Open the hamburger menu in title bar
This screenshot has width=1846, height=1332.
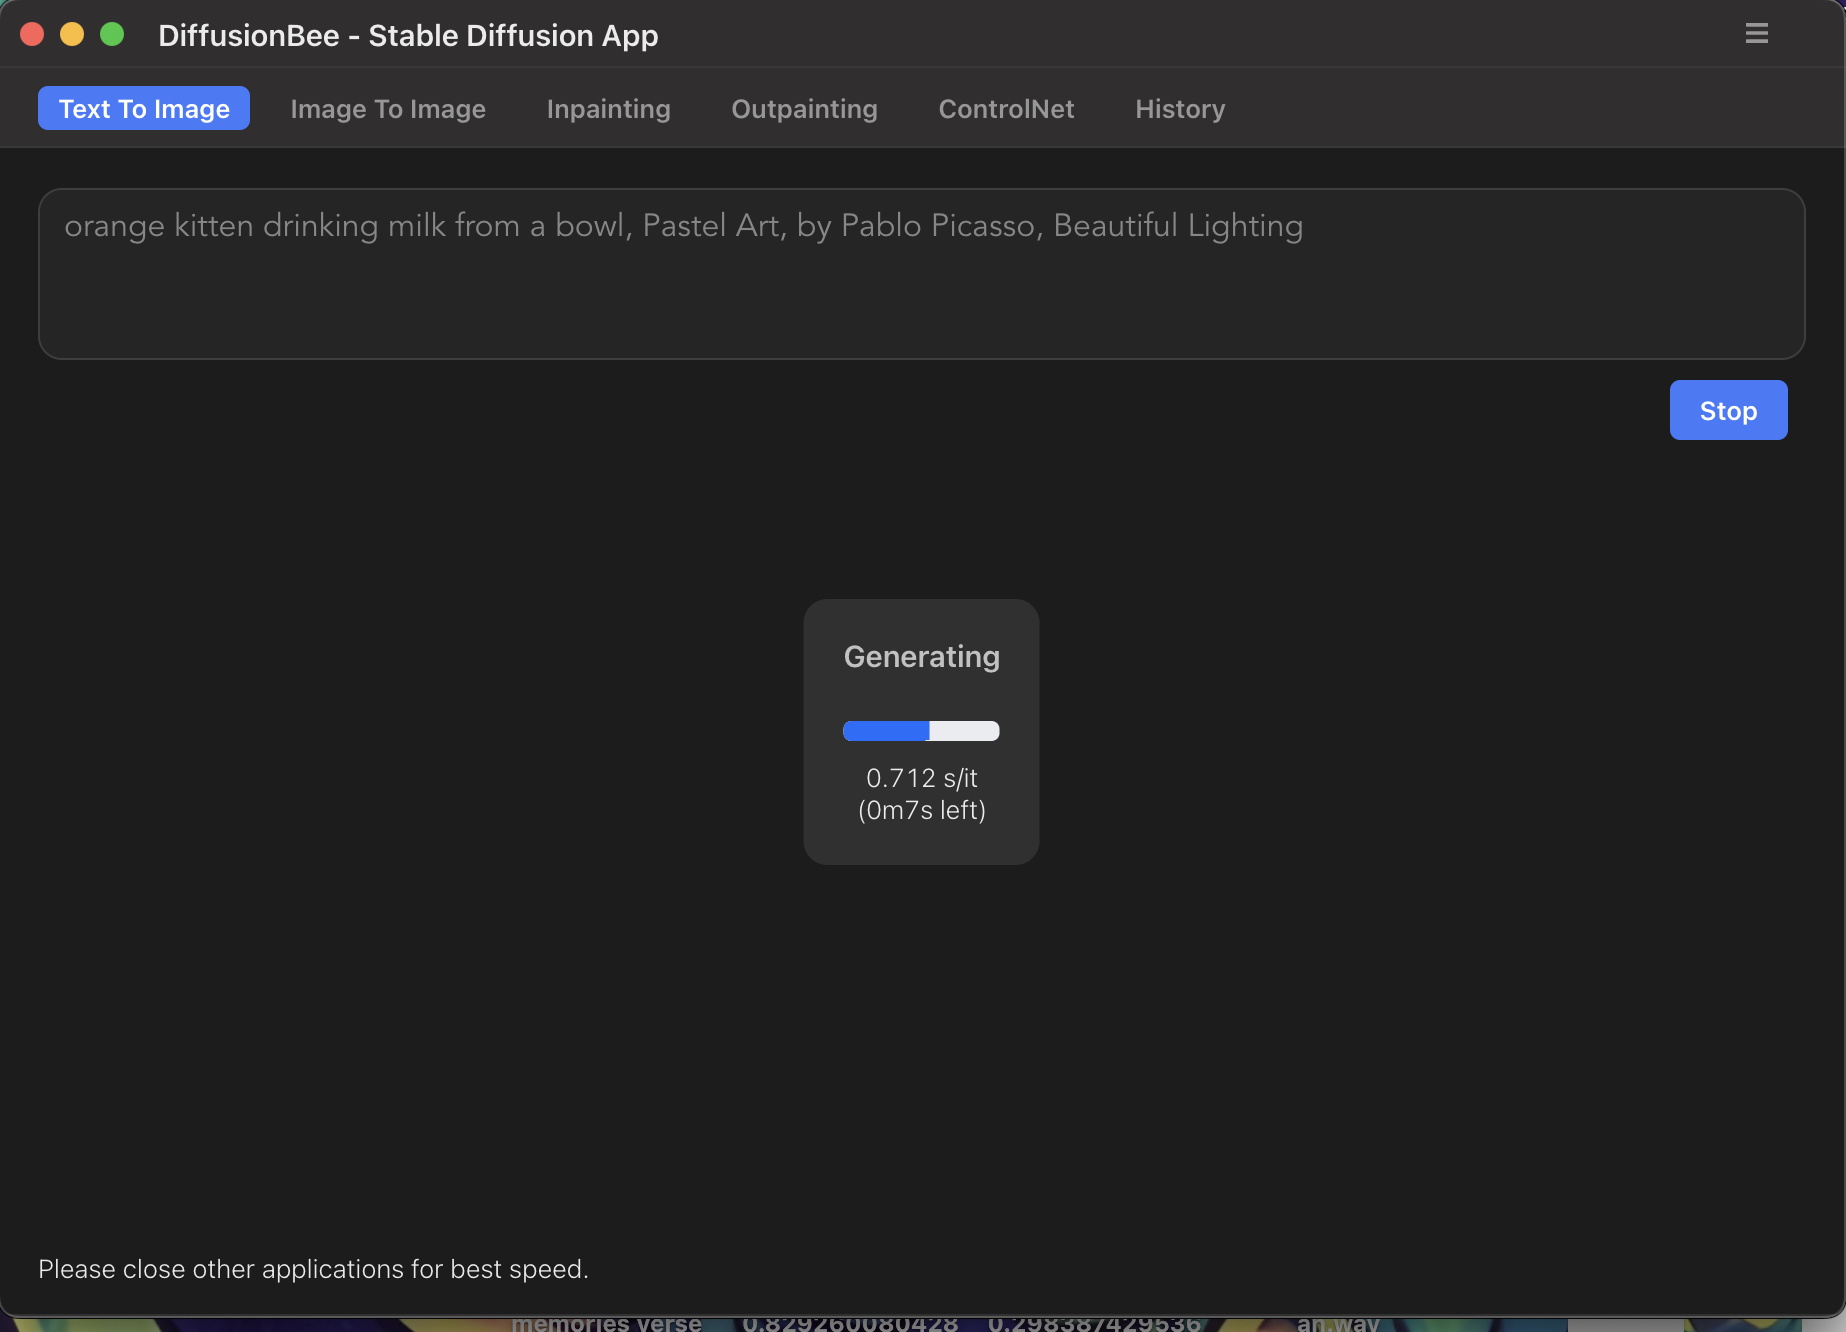click(x=1756, y=34)
